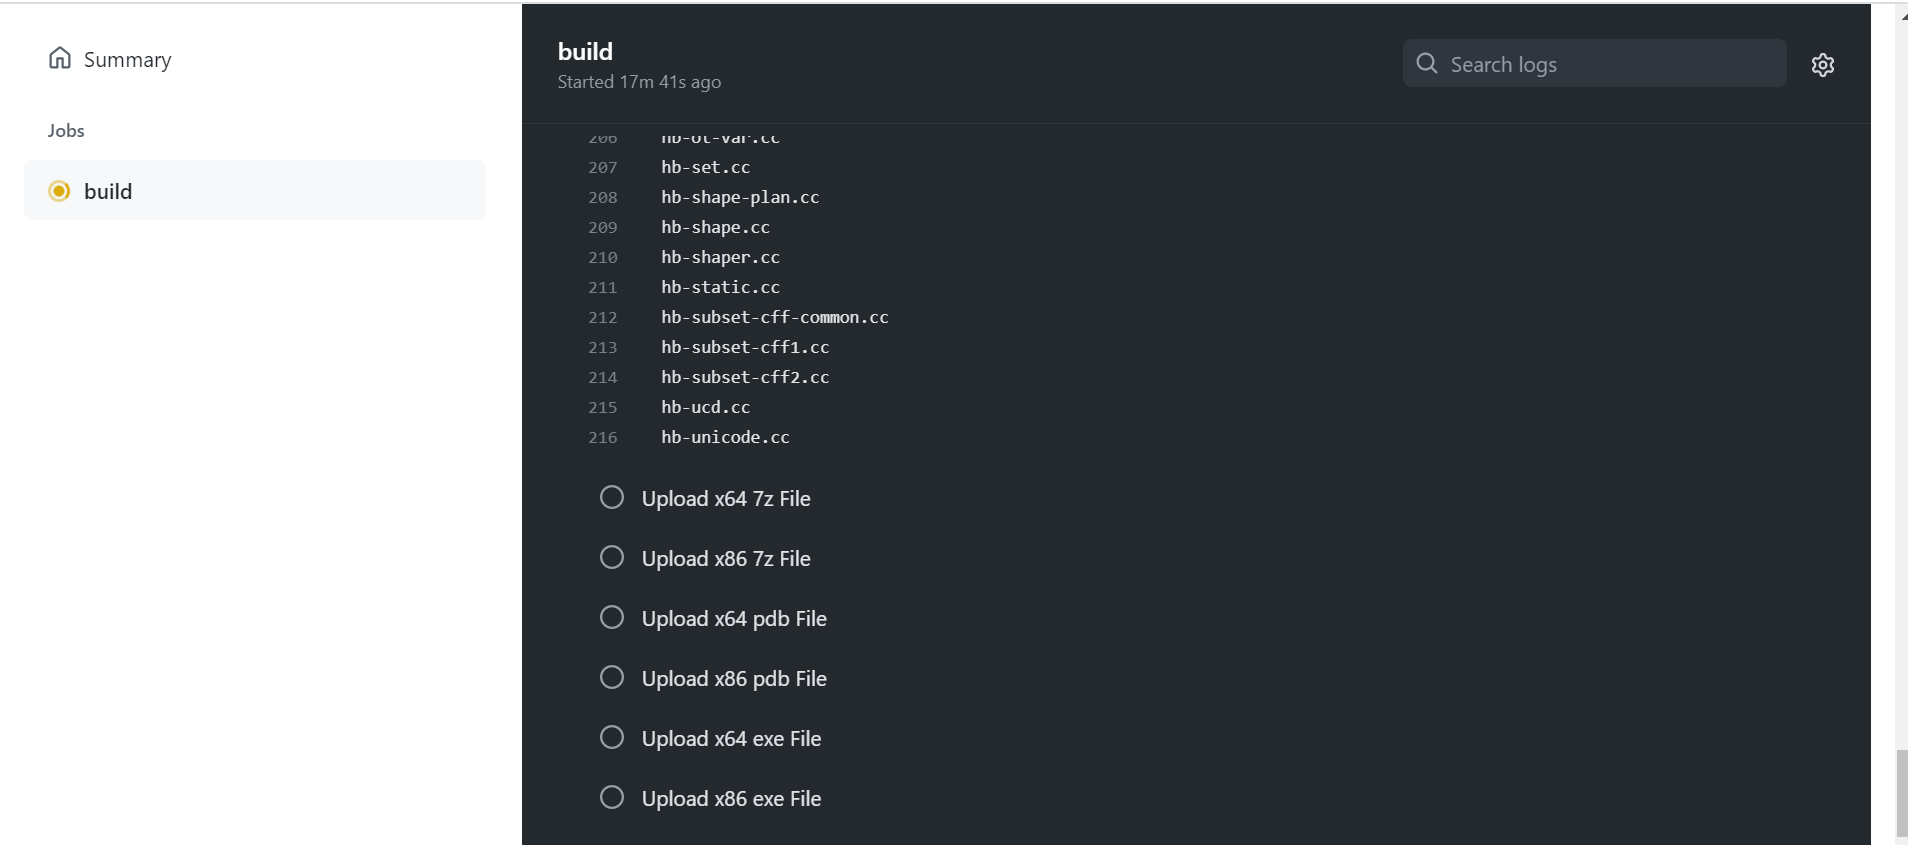Click the yellow in-progress icon next to build
The image size is (1908, 845).
(58, 190)
